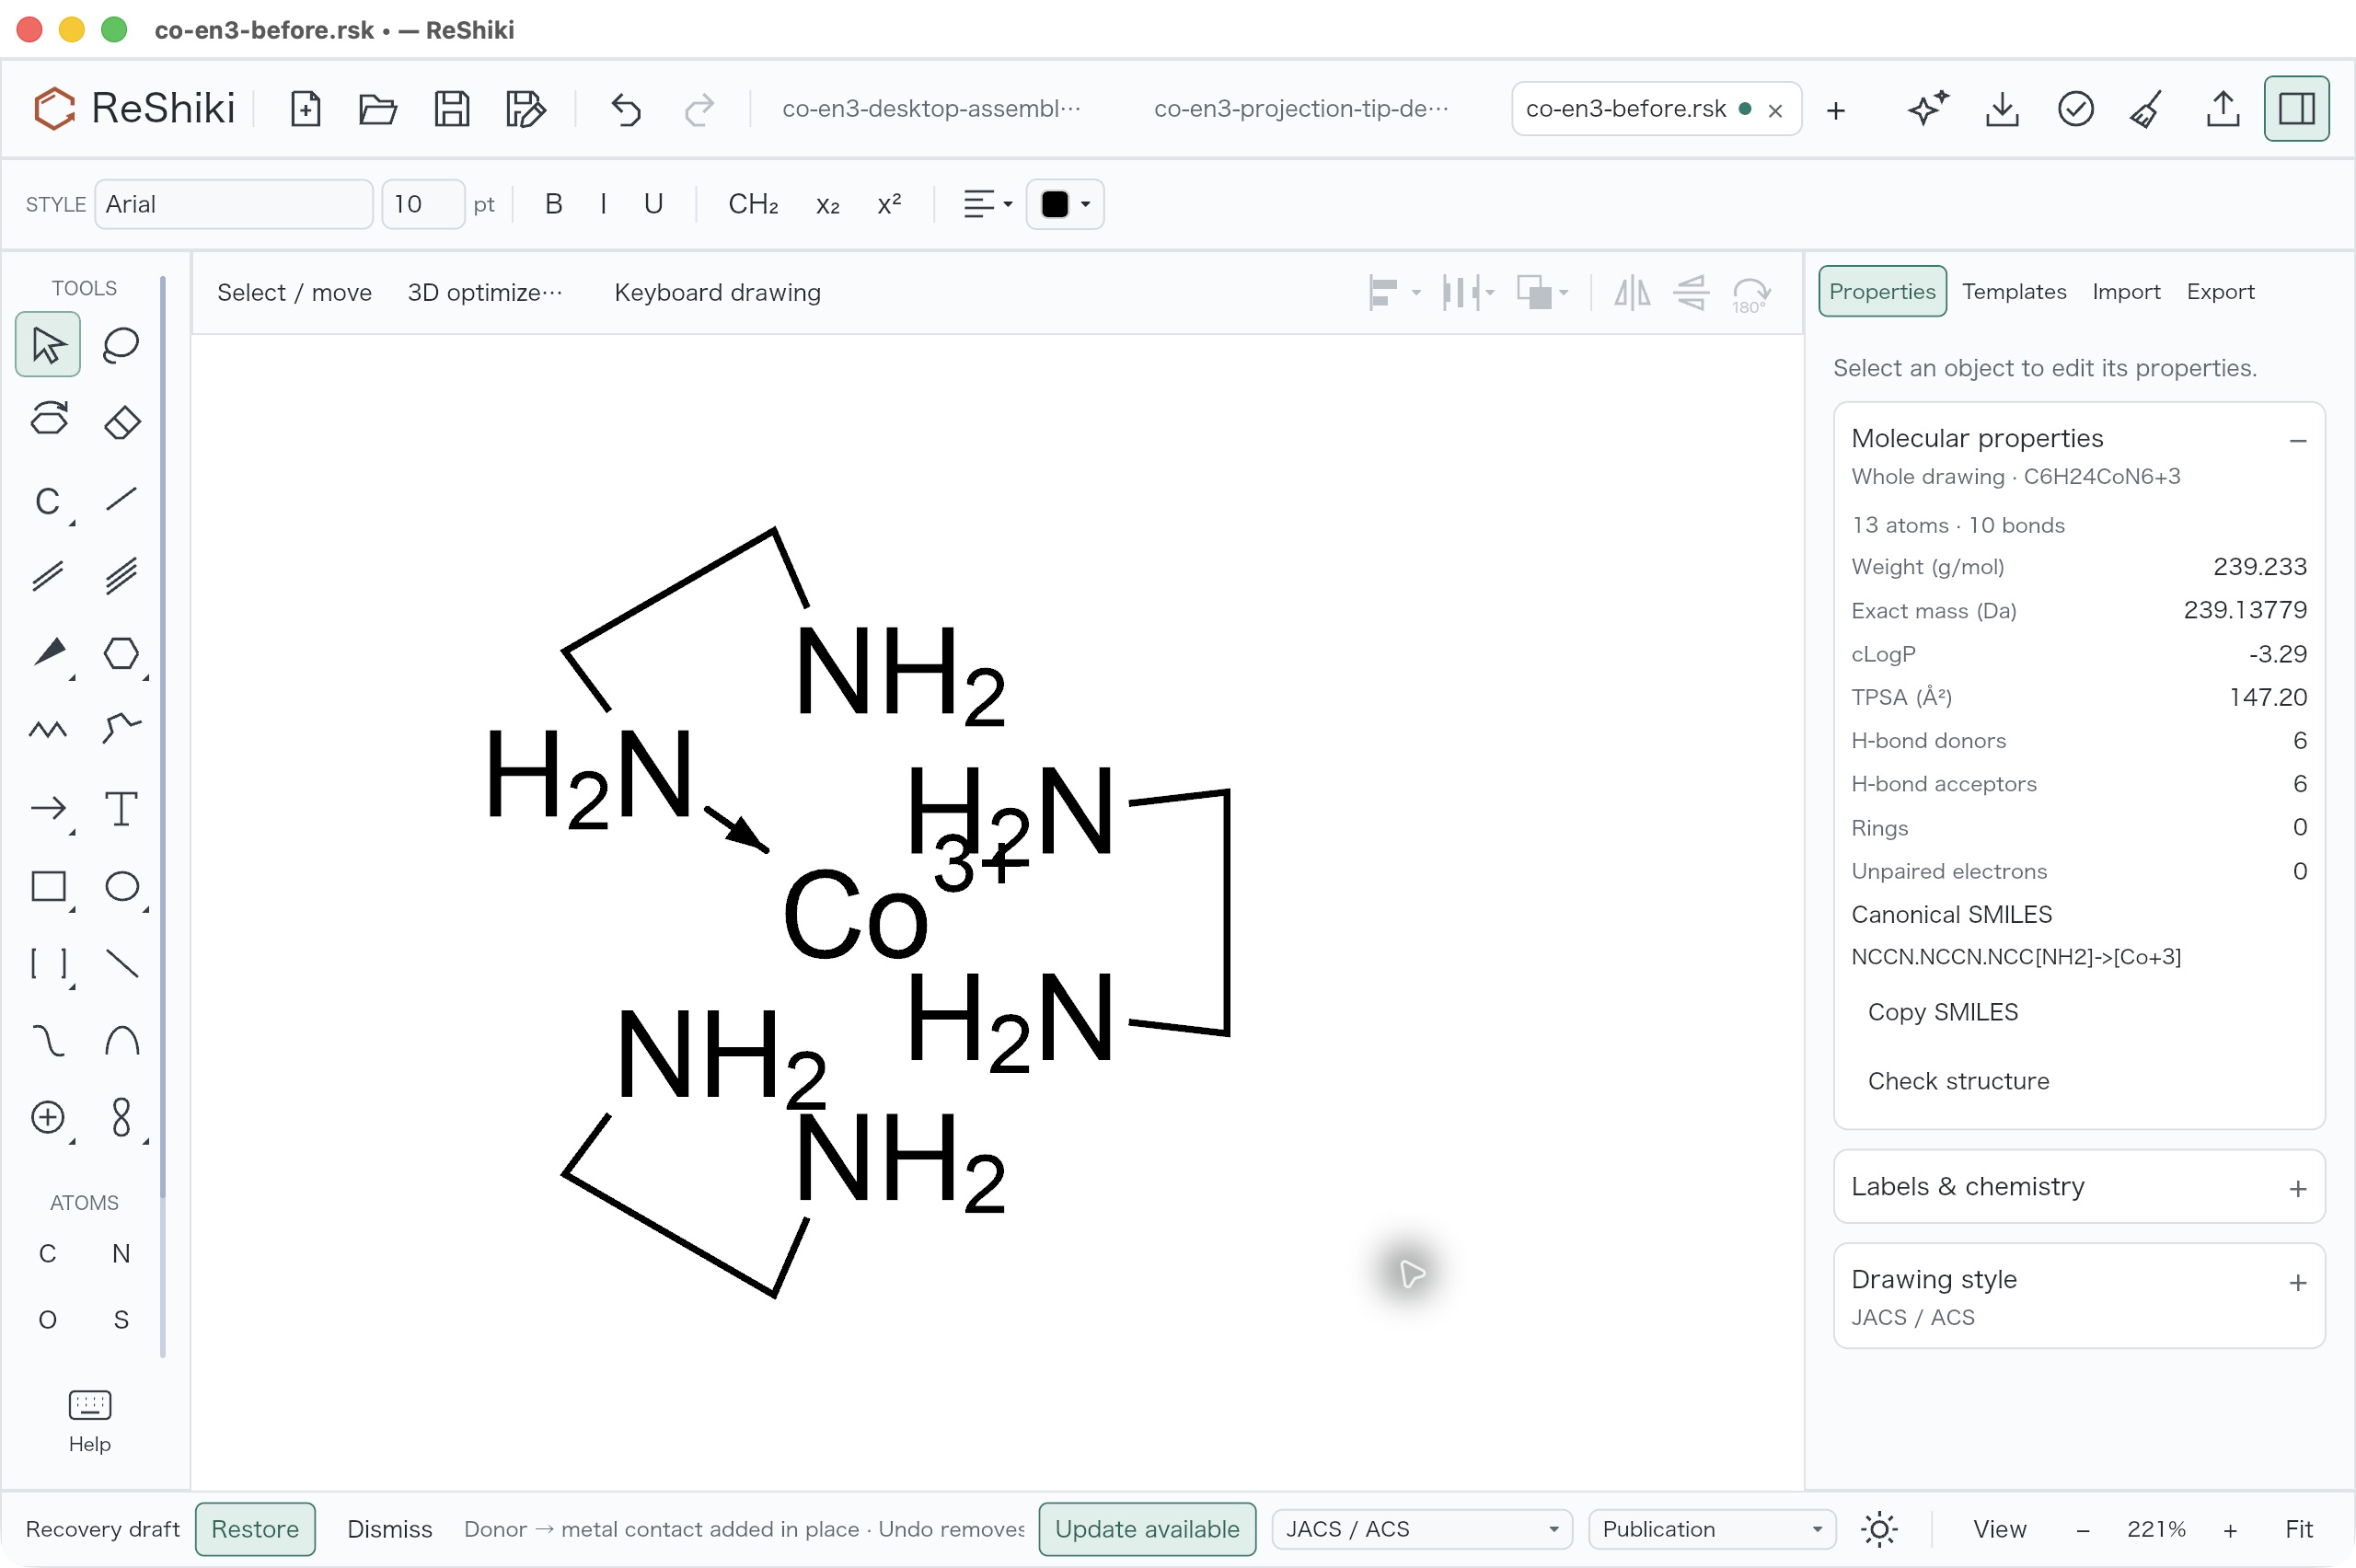2356x1568 pixels.
Task: Select the lasso selection tool
Action: (121, 345)
